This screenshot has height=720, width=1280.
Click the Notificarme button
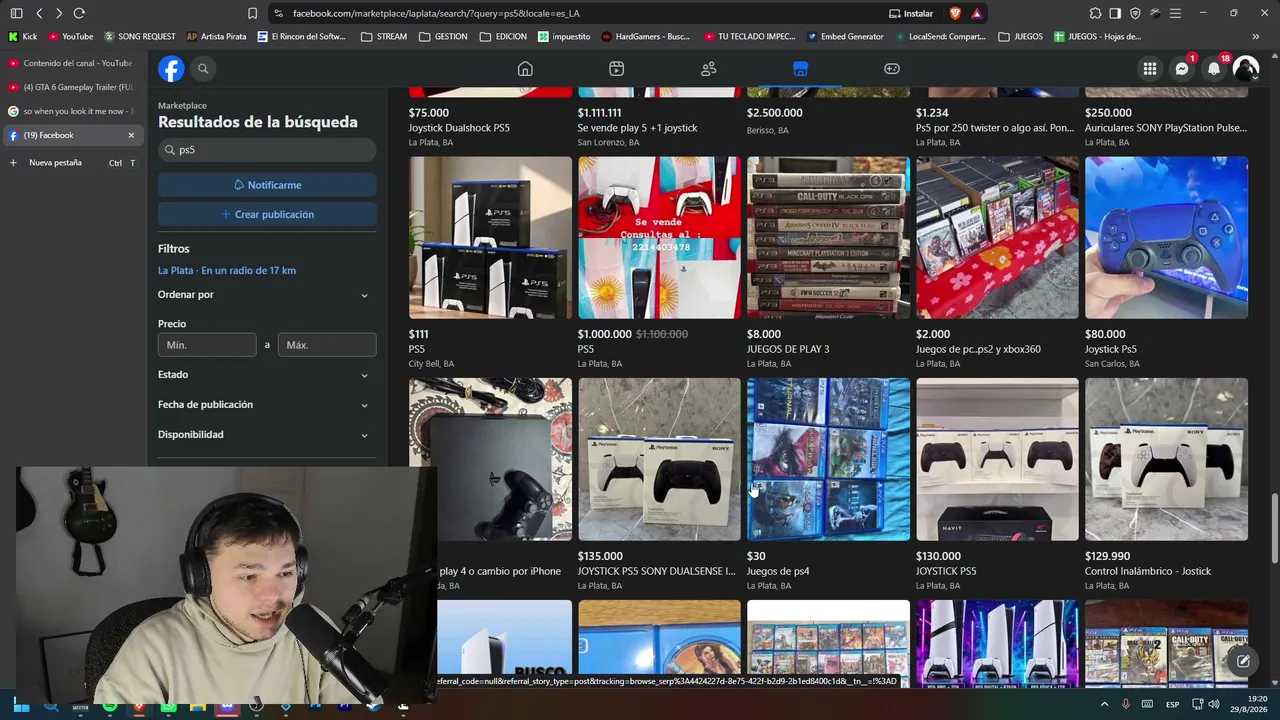click(267, 185)
